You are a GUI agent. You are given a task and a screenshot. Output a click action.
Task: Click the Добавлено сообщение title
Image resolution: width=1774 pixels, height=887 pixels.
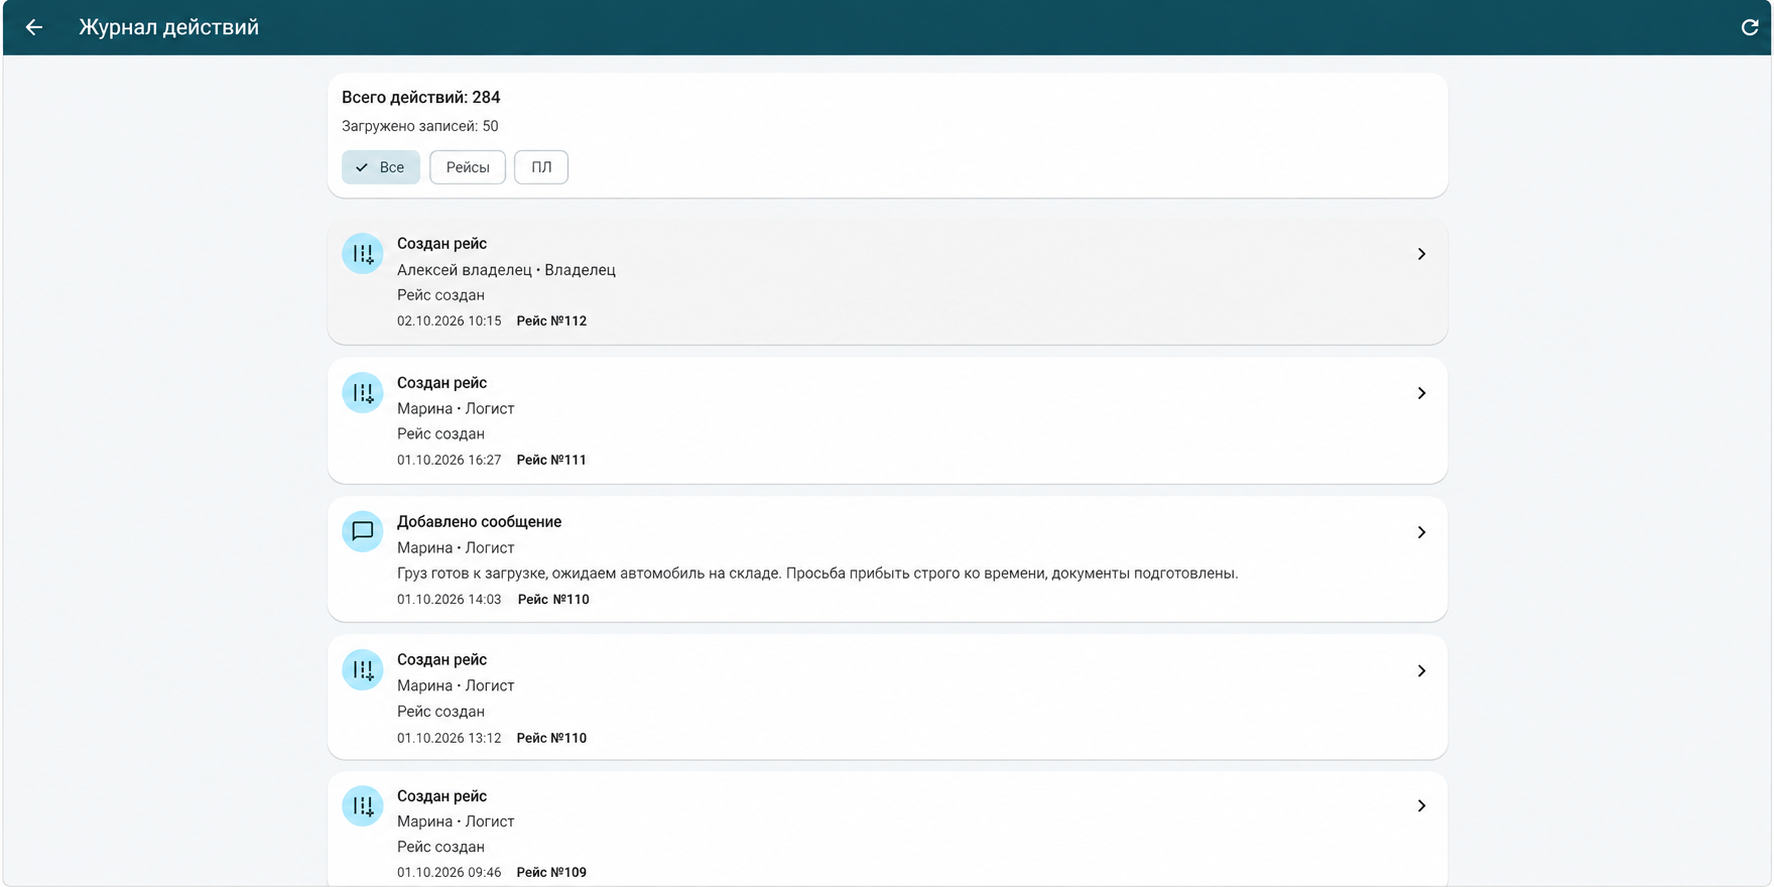(x=479, y=522)
